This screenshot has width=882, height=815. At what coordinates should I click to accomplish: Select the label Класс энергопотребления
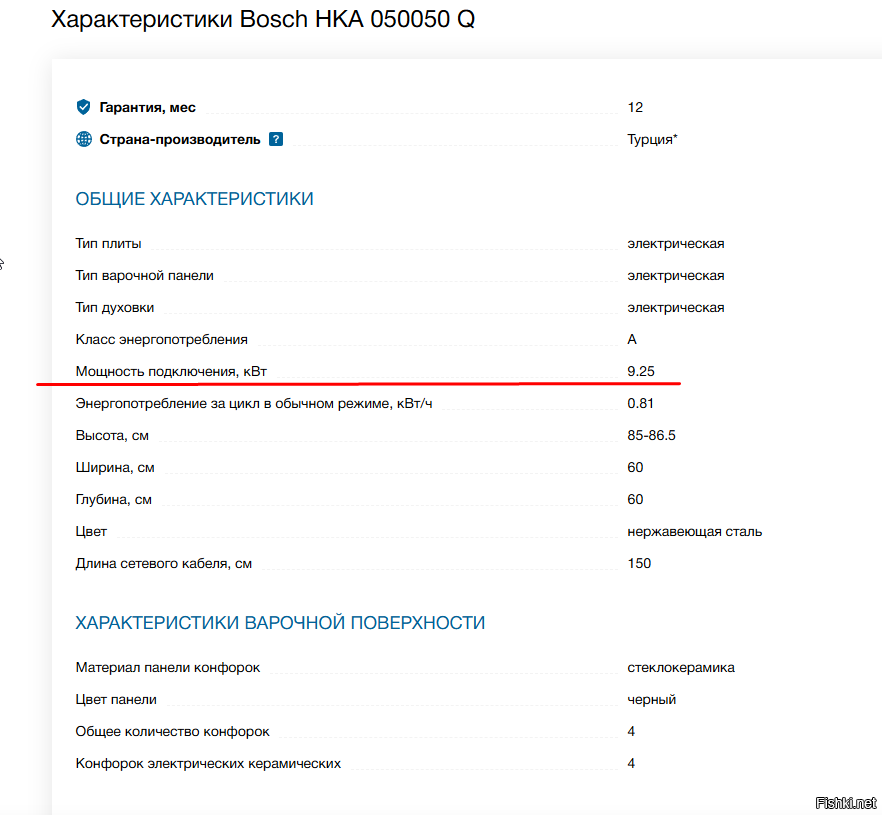tap(161, 340)
